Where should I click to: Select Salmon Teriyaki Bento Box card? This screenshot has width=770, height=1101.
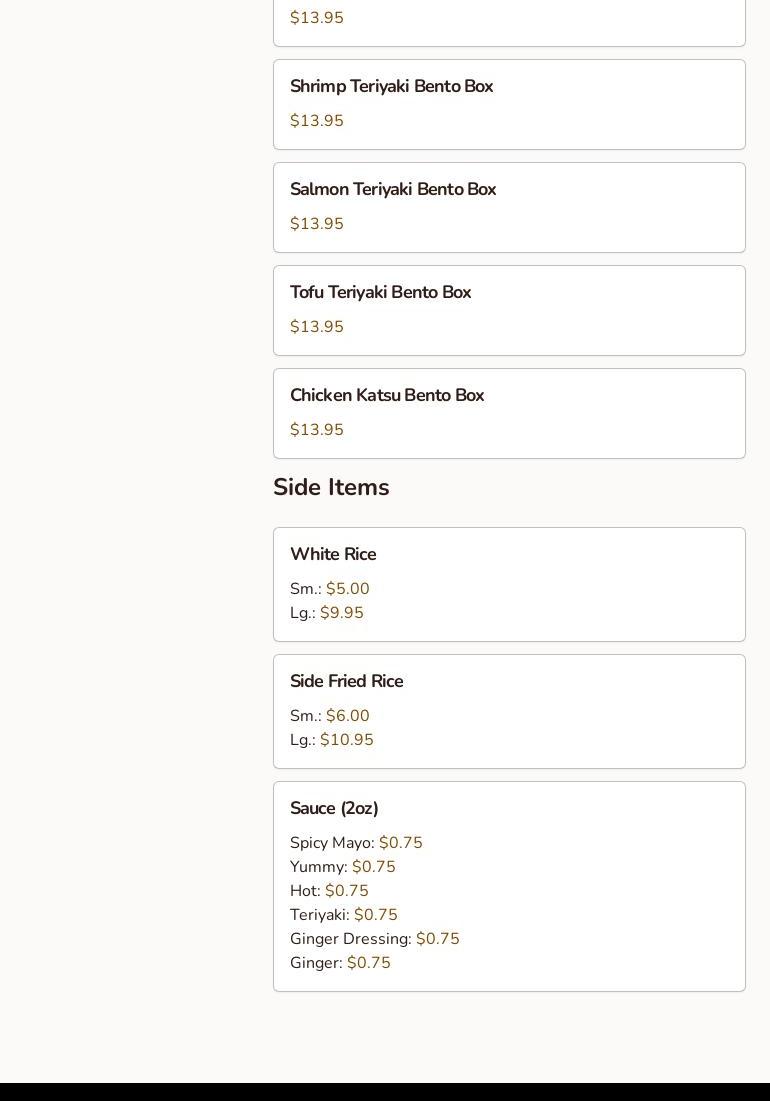pos(509,207)
